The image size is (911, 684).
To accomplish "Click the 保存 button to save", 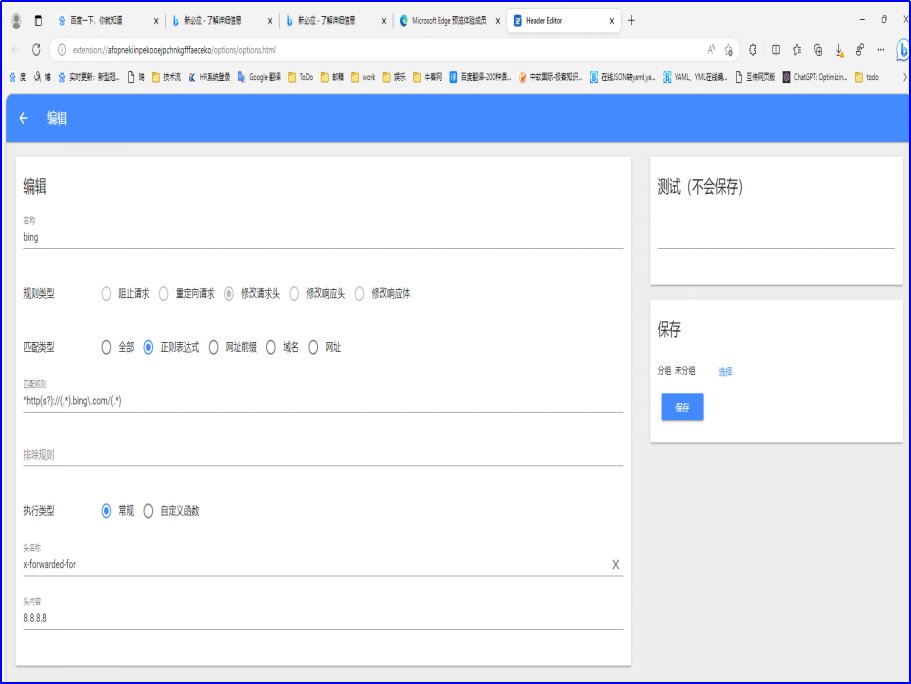I will pyautogui.click(x=681, y=407).
